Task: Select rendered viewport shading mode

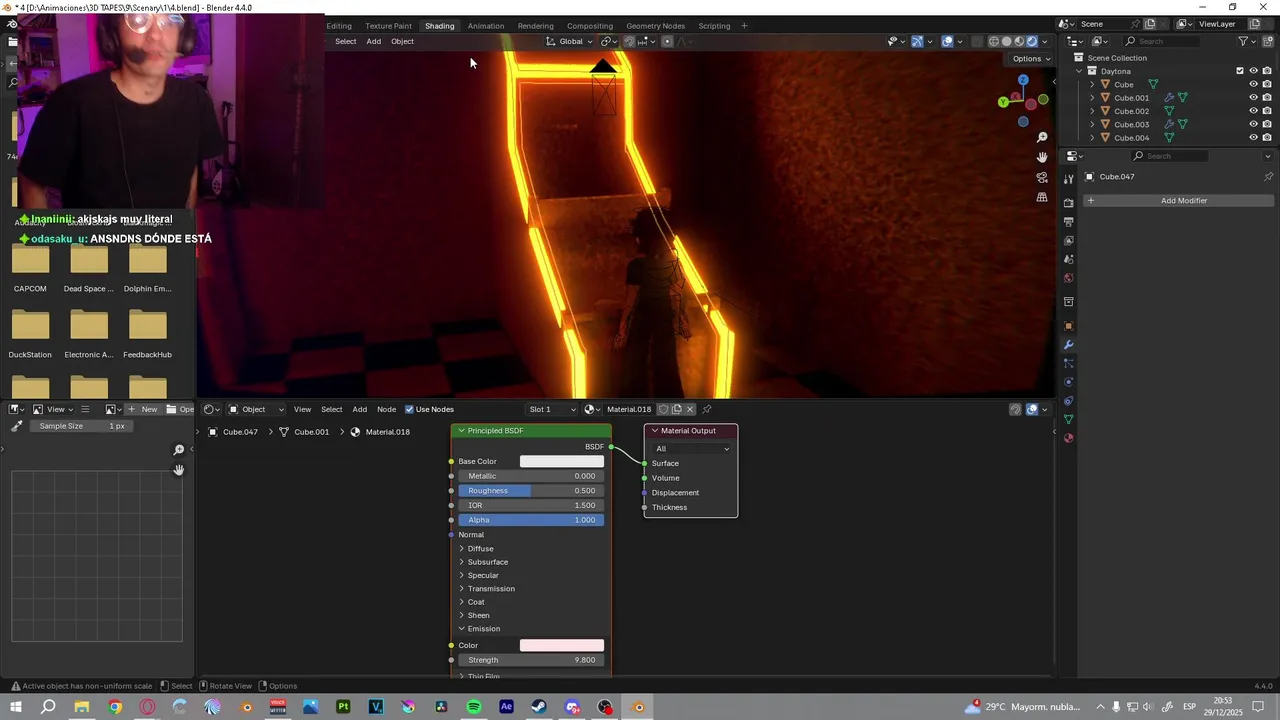Action: (1033, 41)
